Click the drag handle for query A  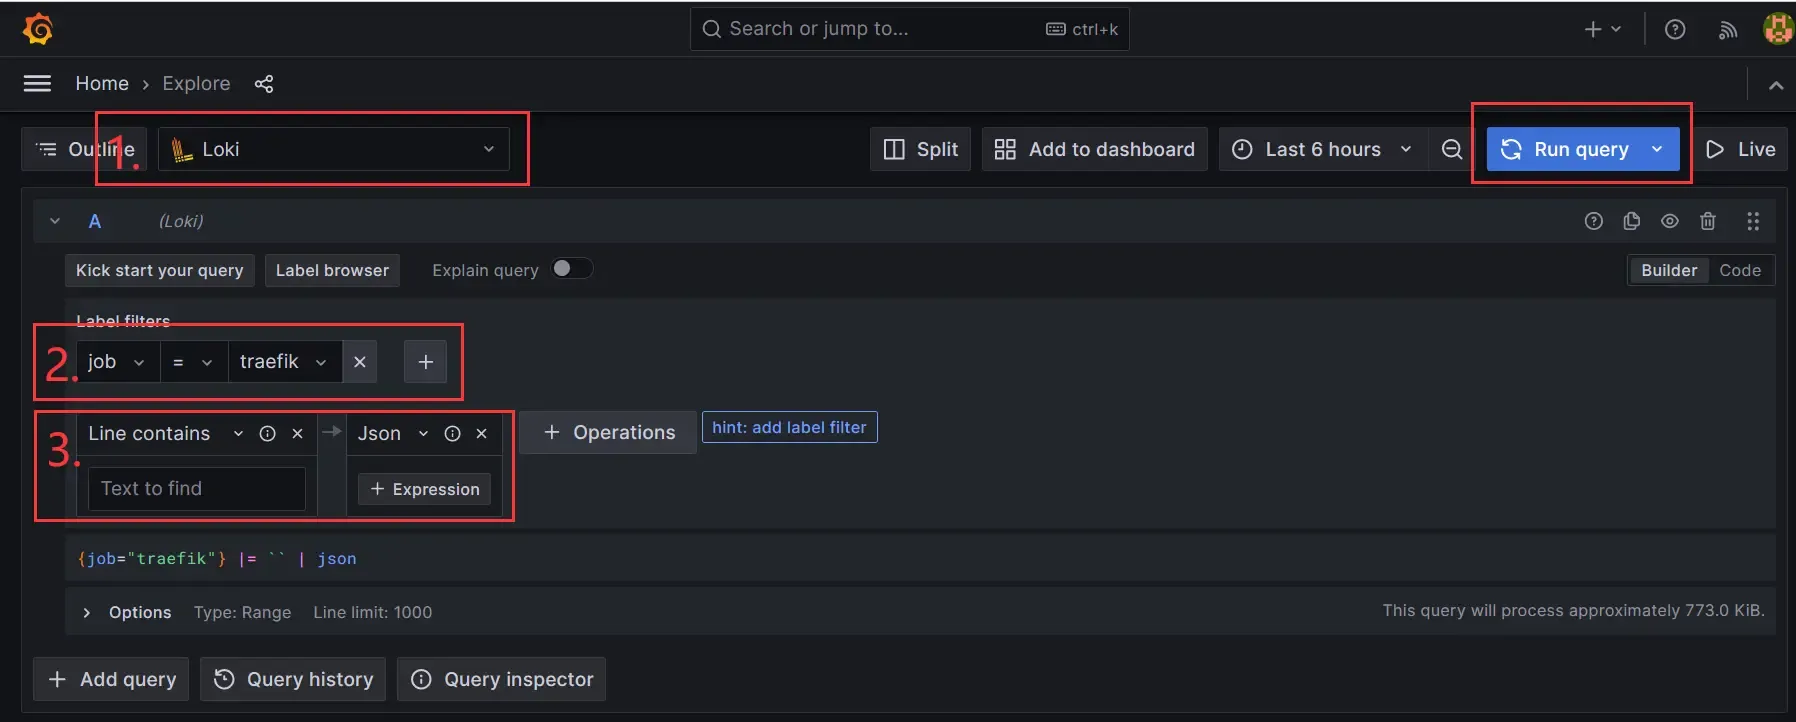click(x=1753, y=221)
